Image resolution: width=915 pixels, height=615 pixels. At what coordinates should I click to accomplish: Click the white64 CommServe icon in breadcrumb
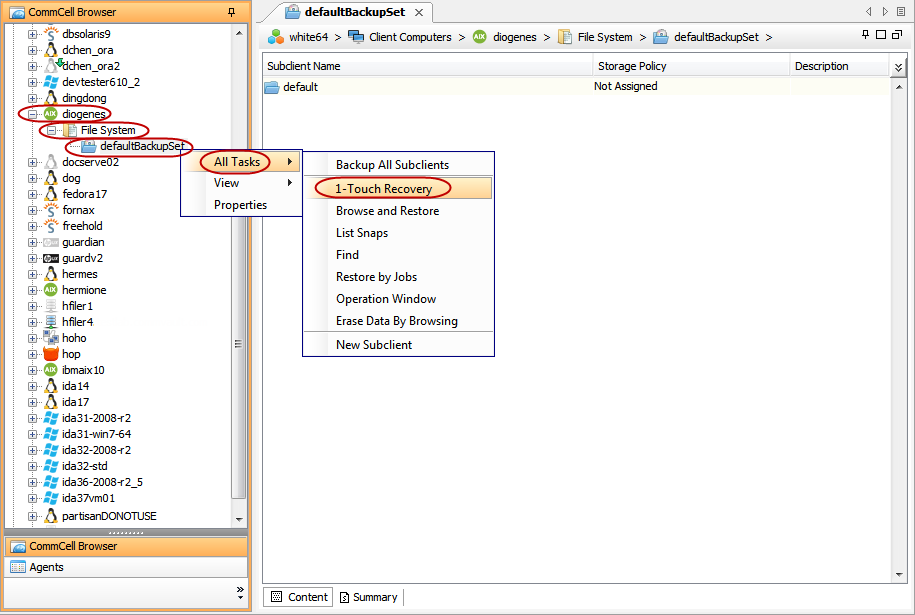click(276, 37)
